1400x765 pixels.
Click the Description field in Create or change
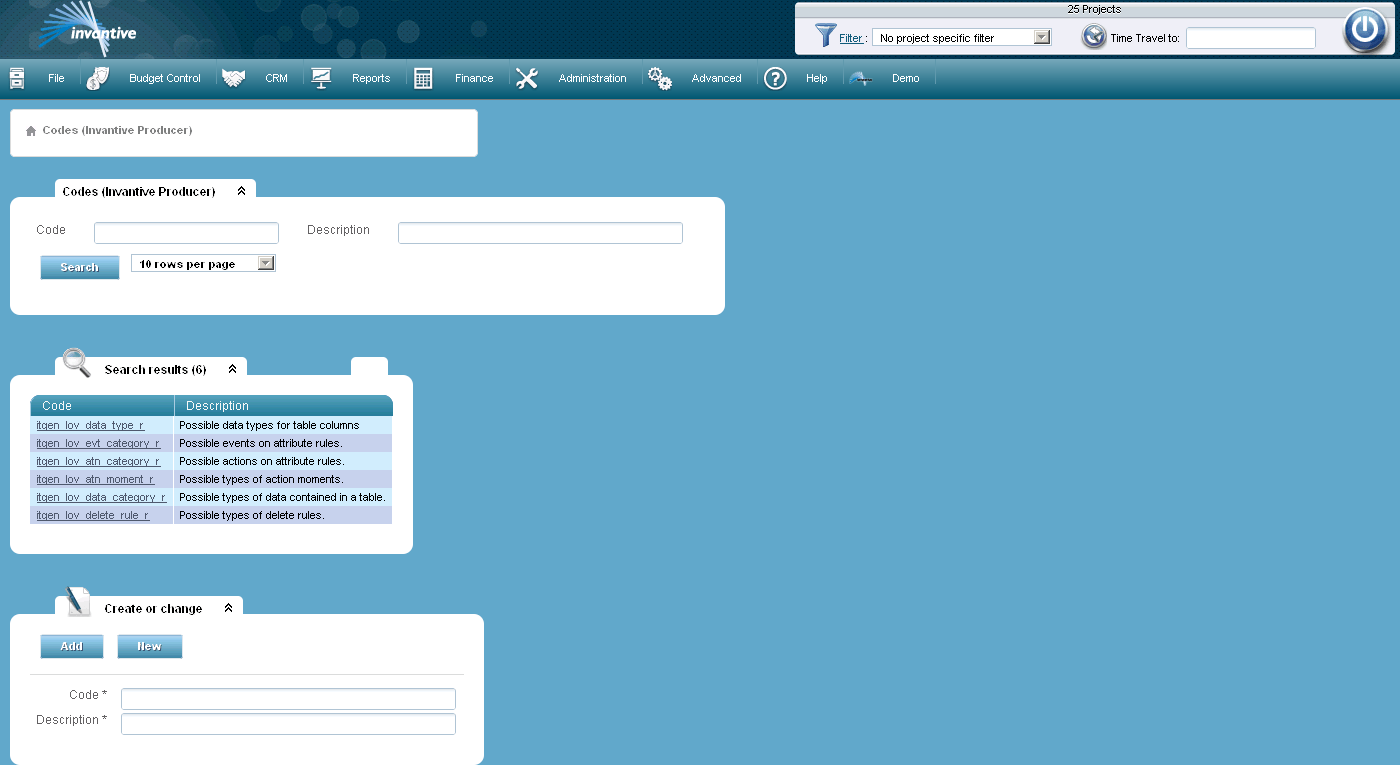[x=288, y=723]
